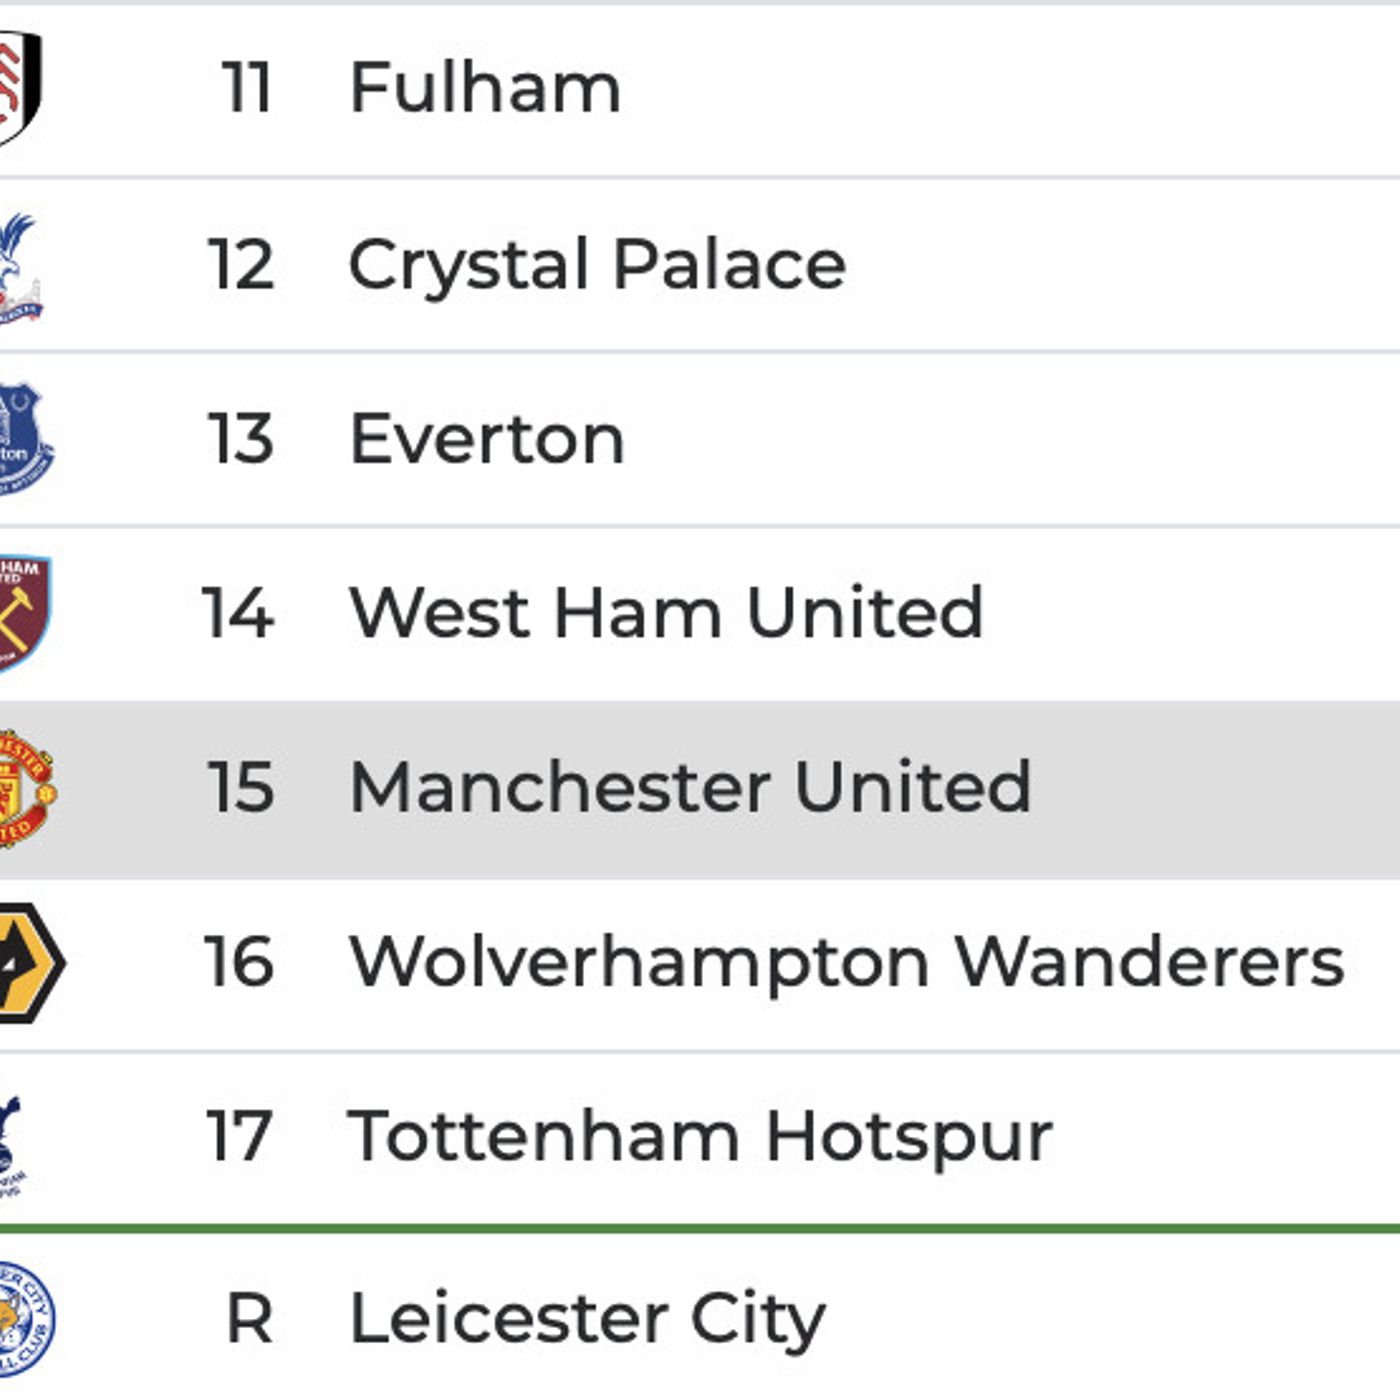Click the Crystal Palace eagle crest
This screenshot has width=1400, height=1400.
pyautogui.click(x=18, y=268)
